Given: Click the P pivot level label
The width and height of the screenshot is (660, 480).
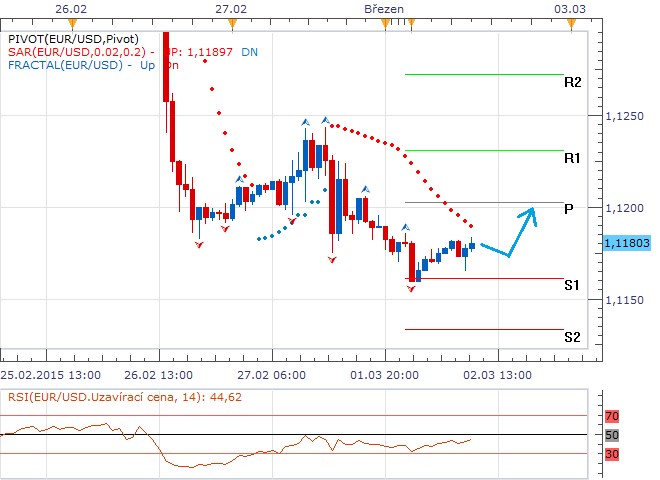Looking at the screenshot, I should 568,209.
